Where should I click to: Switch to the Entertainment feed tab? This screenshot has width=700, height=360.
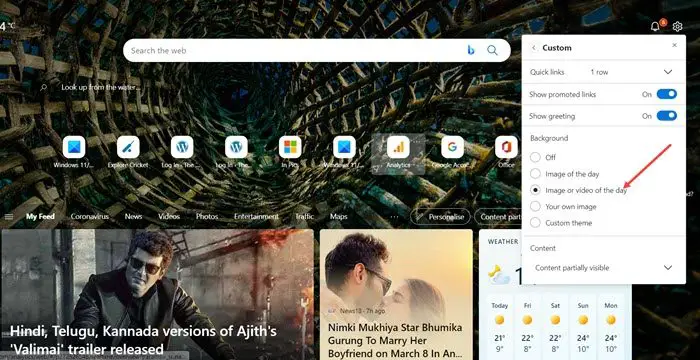click(x=256, y=217)
